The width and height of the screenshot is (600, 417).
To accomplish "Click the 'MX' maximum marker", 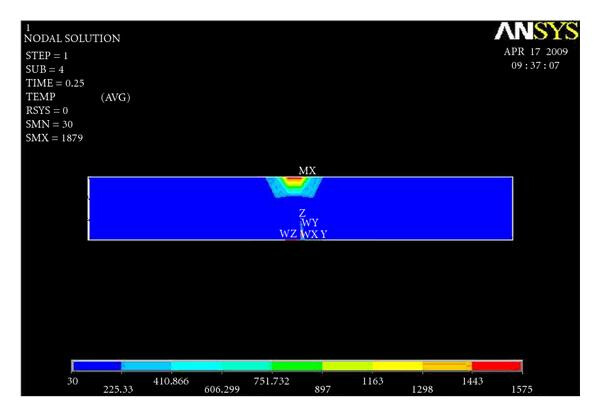I will click(307, 171).
